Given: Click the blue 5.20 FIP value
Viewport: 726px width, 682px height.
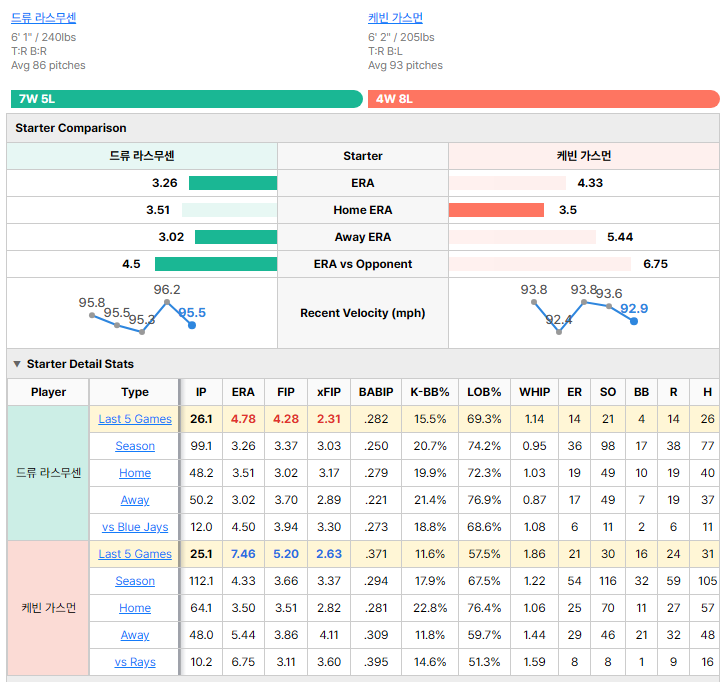Looking at the screenshot, I should pyautogui.click(x=286, y=554).
